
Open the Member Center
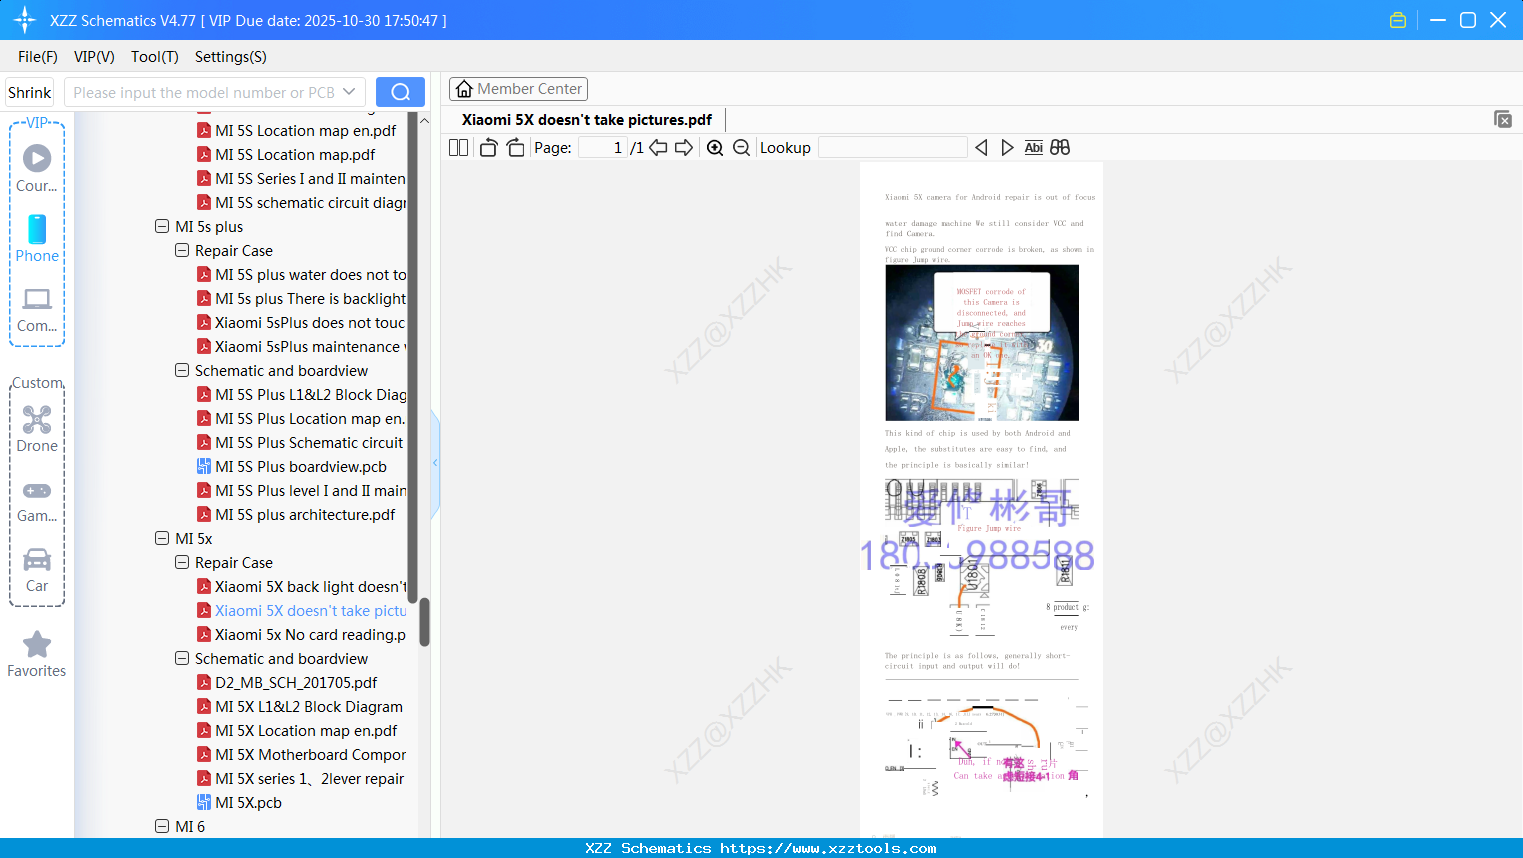[x=518, y=89]
